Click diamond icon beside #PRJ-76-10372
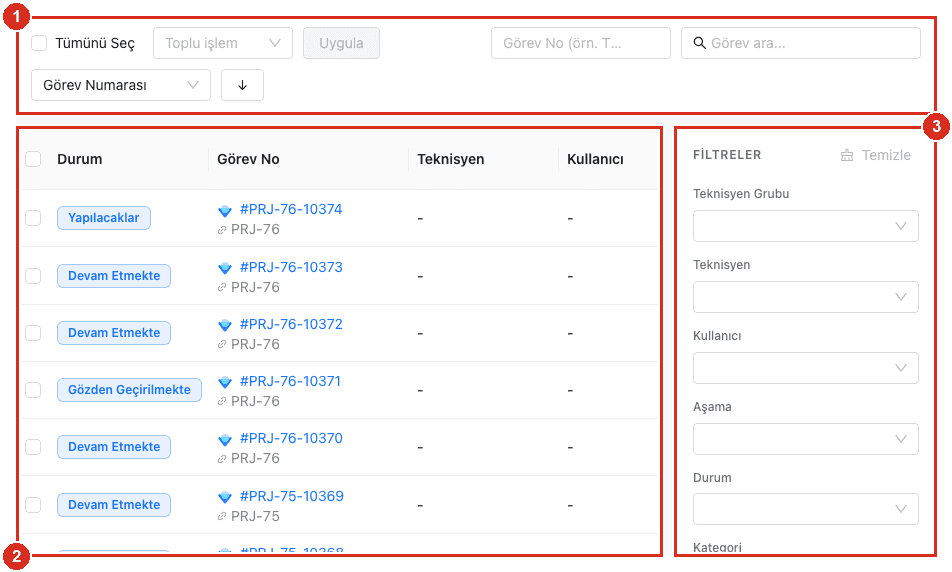The image size is (952, 572). click(x=225, y=325)
